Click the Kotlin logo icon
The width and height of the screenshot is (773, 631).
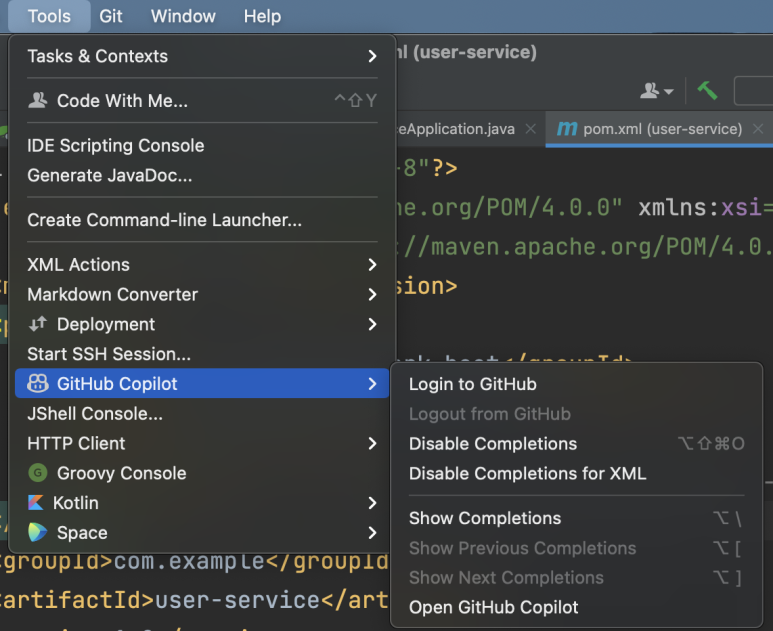35,503
